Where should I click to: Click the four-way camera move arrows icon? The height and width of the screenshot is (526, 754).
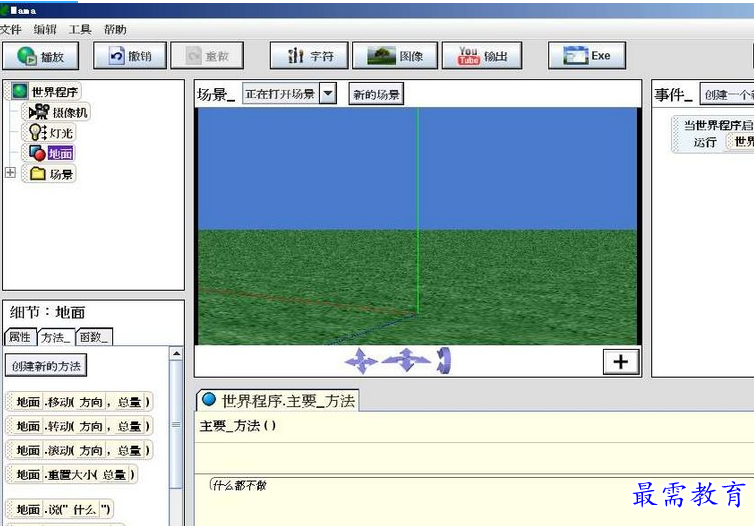coord(361,361)
